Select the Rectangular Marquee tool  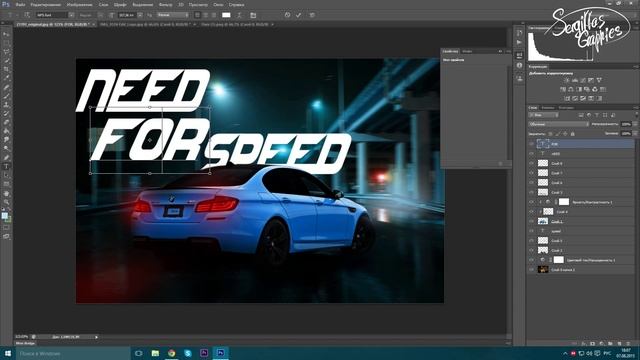pos(6,43)
